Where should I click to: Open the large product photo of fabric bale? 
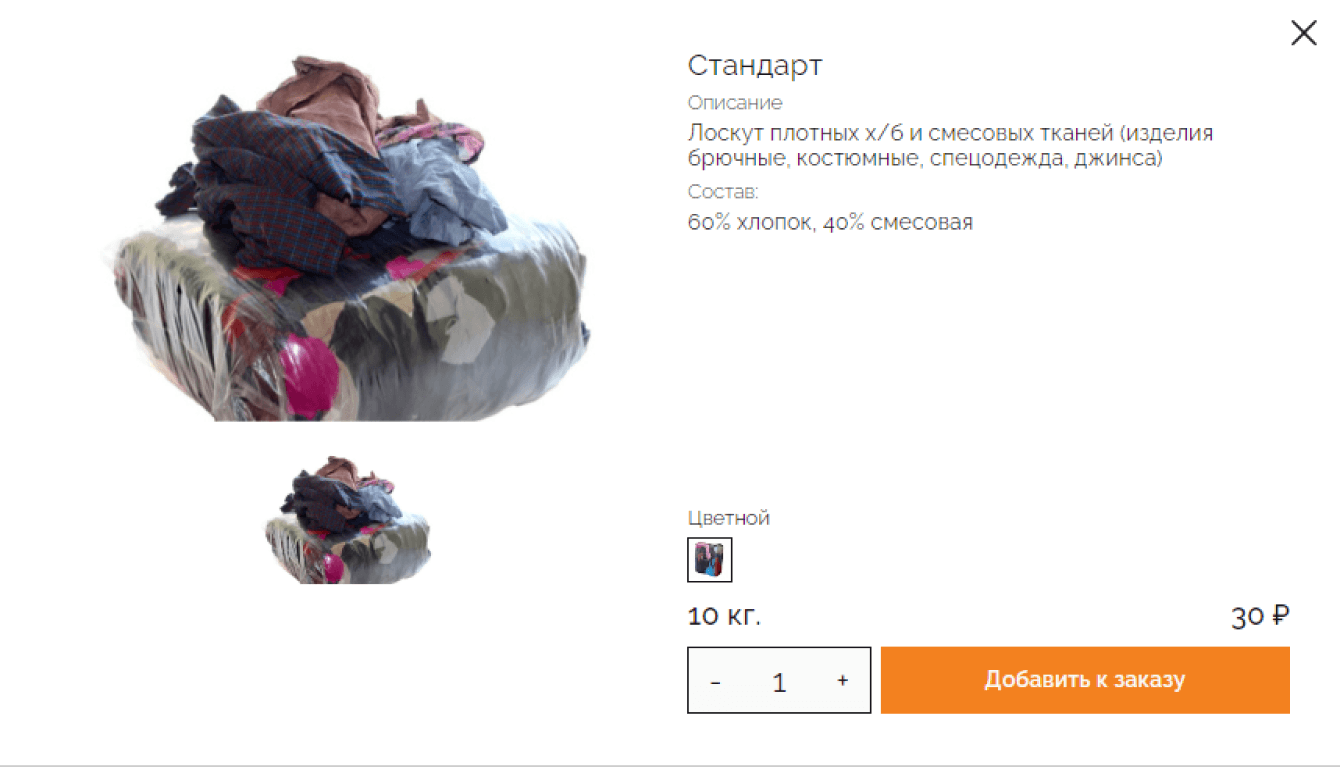pyautogui.click(x=347, y=238)
